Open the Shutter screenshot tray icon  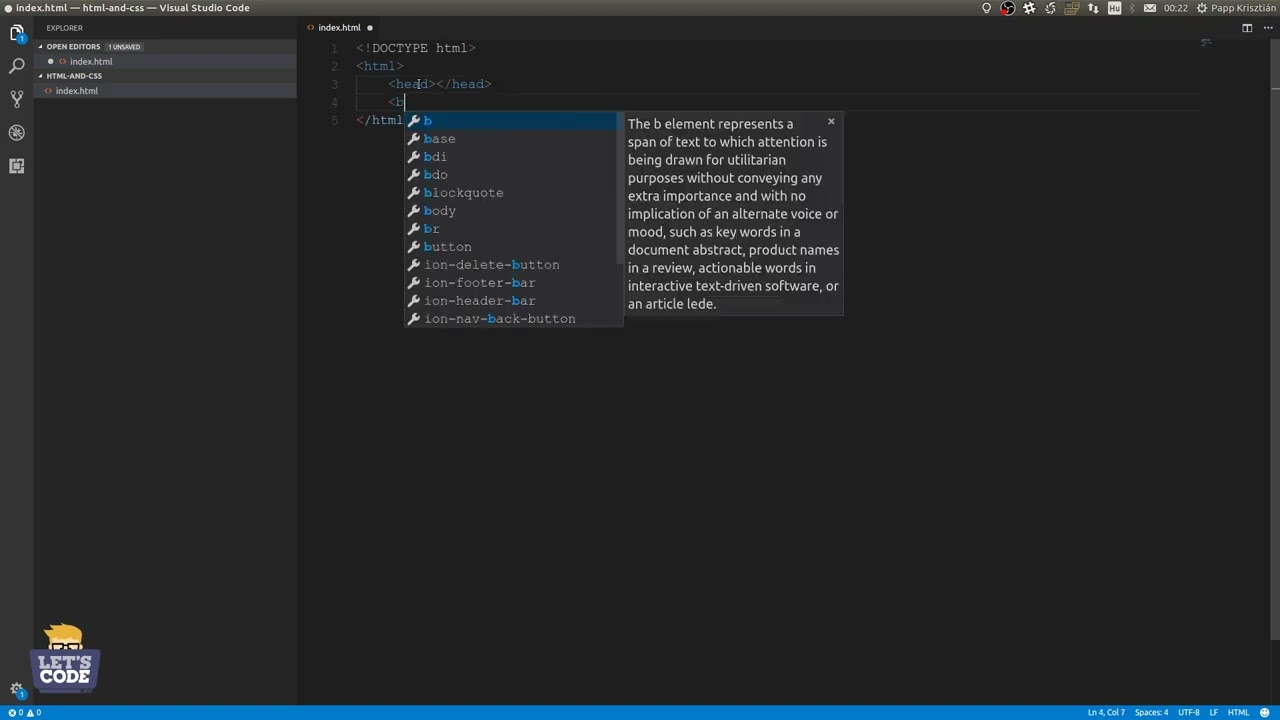pyautogui.click(x=1050, y=8)
